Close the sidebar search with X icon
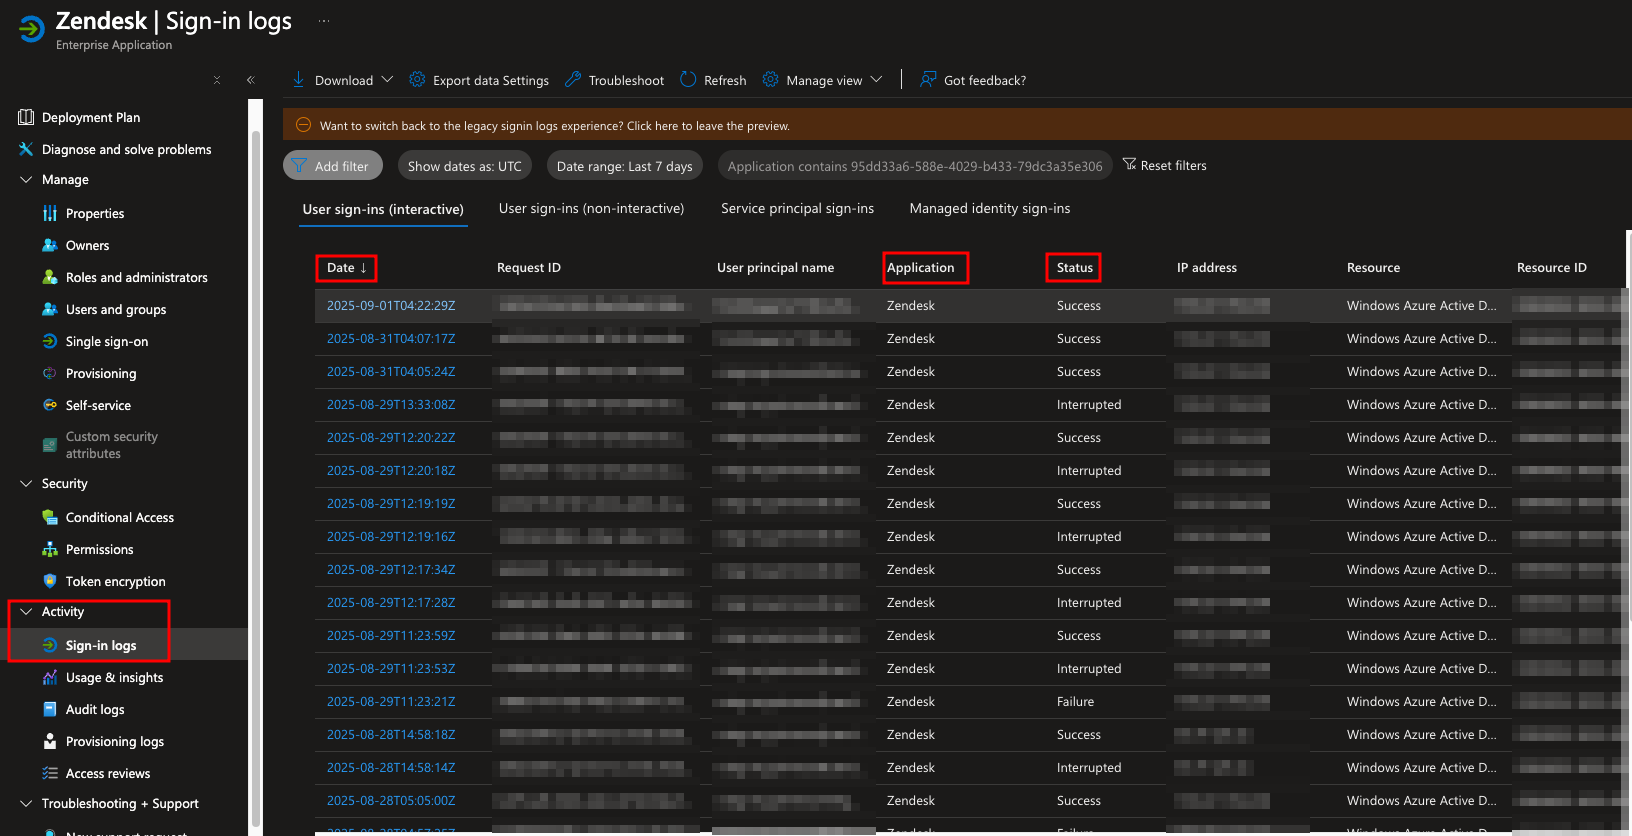Viewport: 1632px width, 836px height. (x=217, y=80)
